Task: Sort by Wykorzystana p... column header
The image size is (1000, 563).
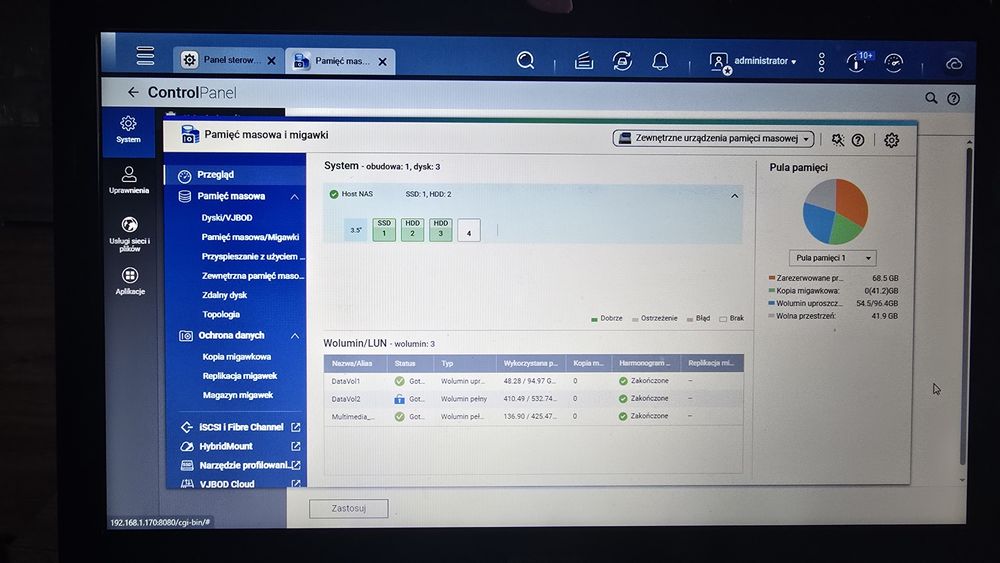Action: point(531,363)
